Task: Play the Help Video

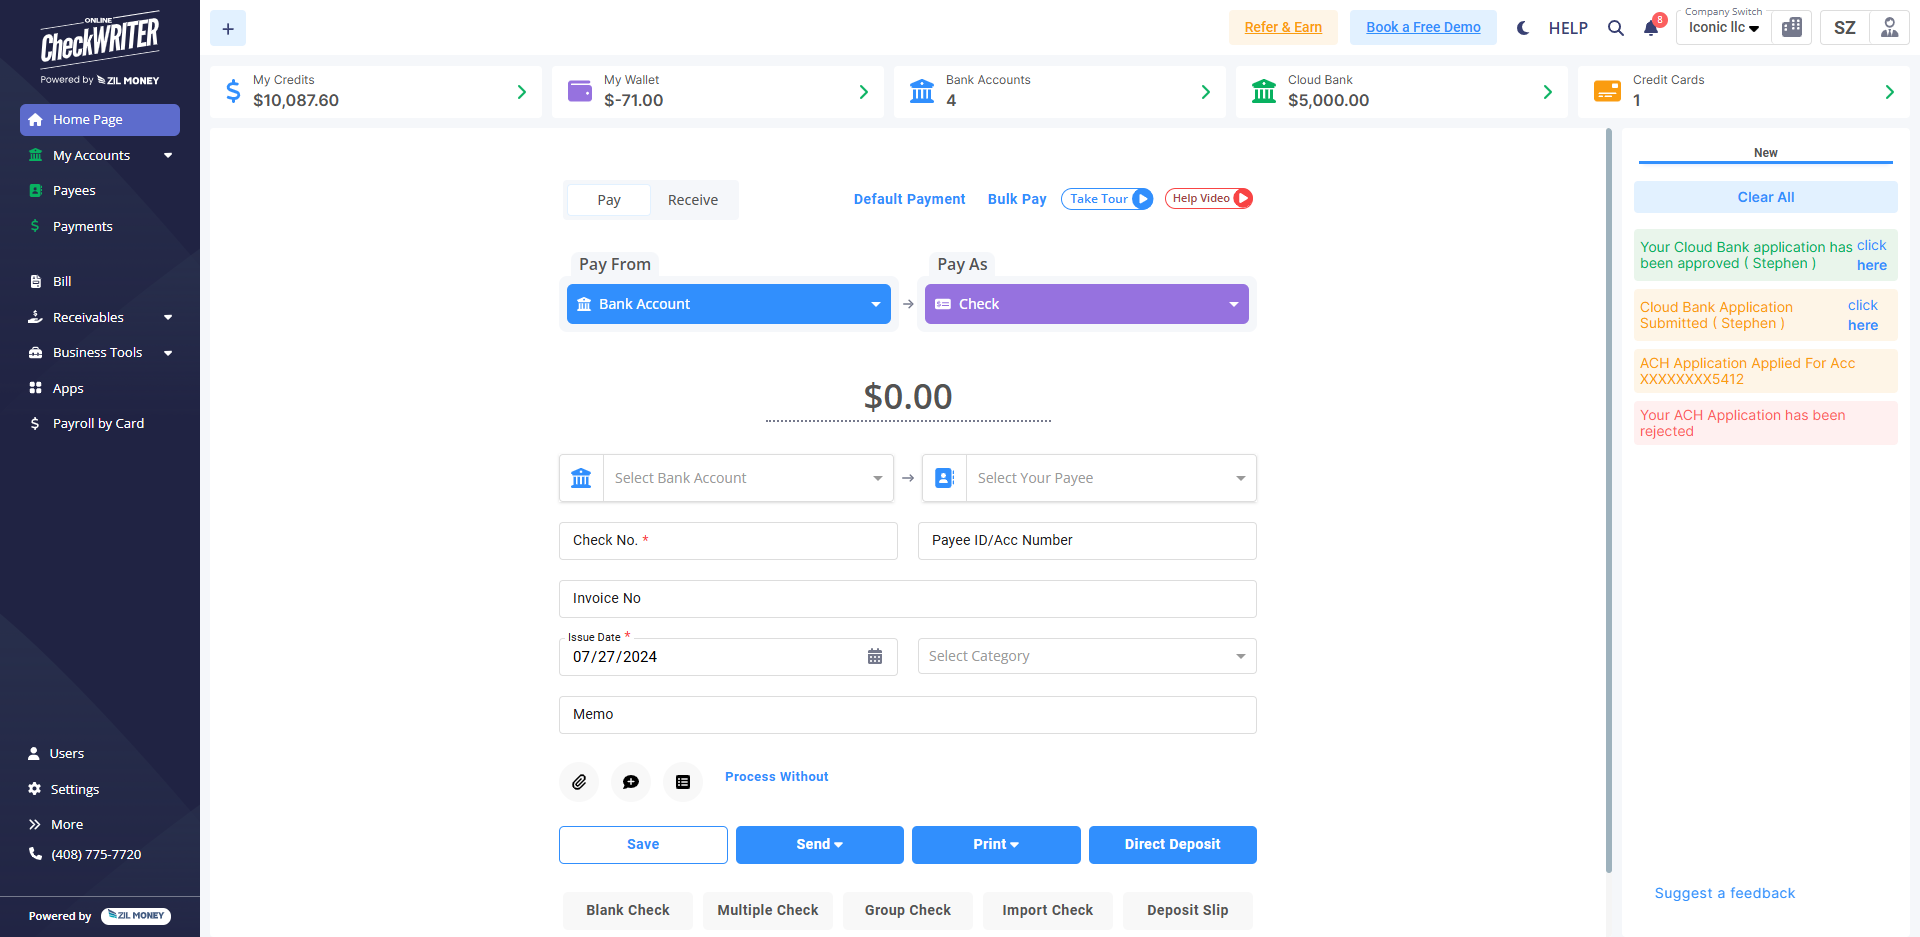Action: coord(1209,199)
